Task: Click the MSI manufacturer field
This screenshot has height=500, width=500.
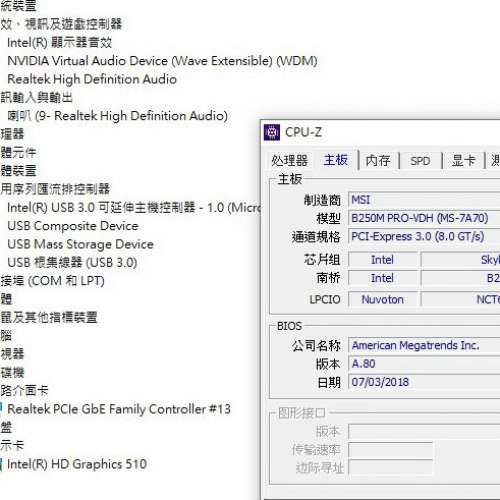Action: click(424, 200)
